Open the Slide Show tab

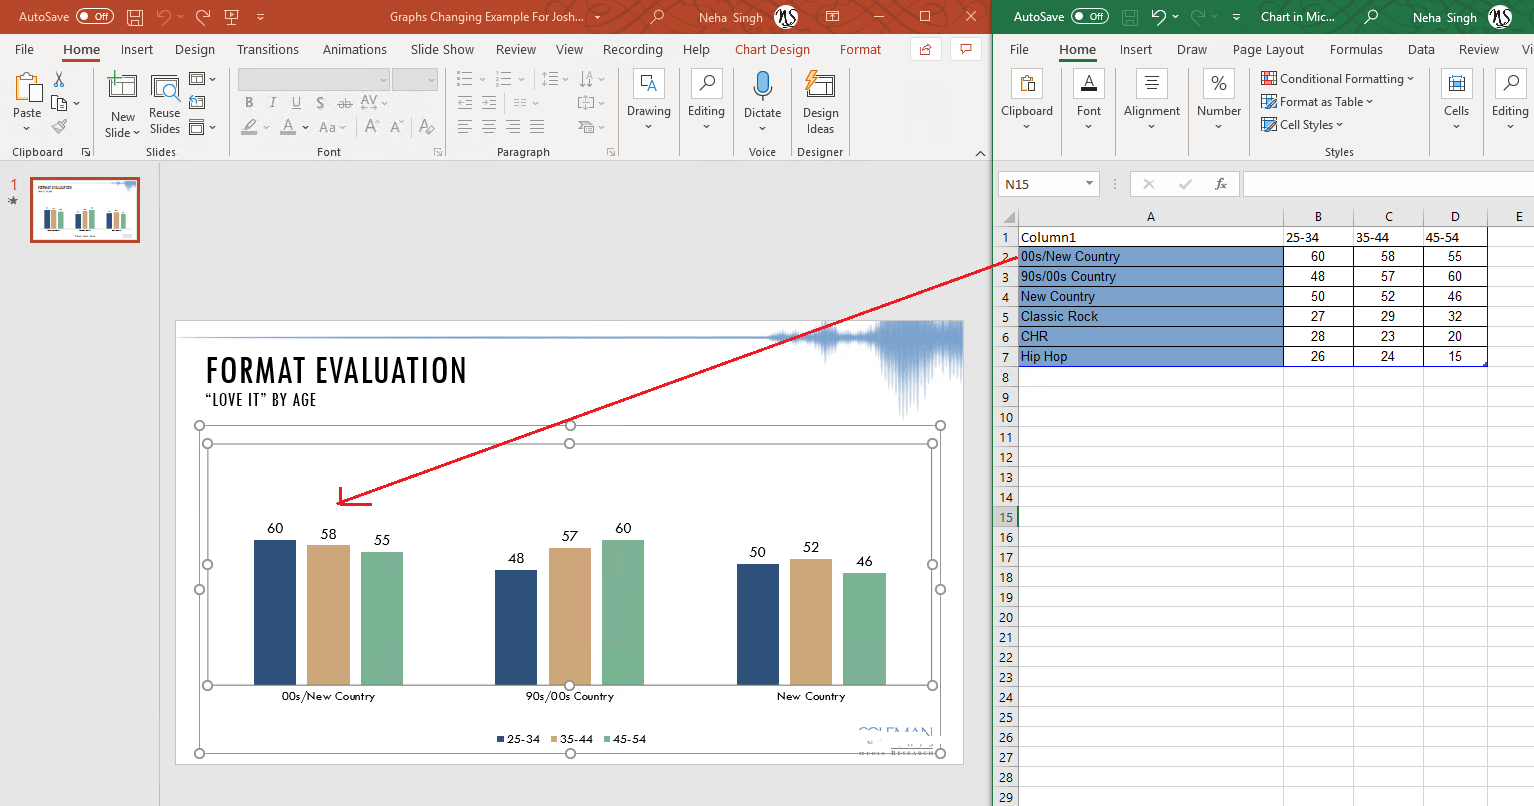coord(442,49)
